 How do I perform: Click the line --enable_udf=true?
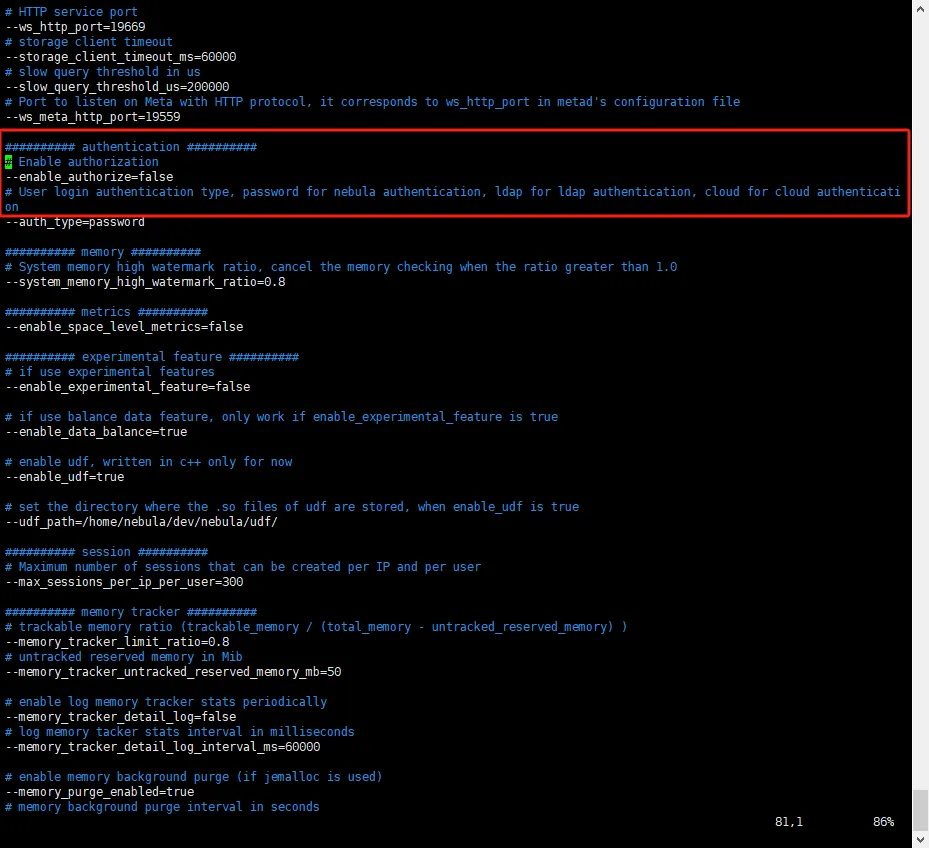tap(65, 476)
